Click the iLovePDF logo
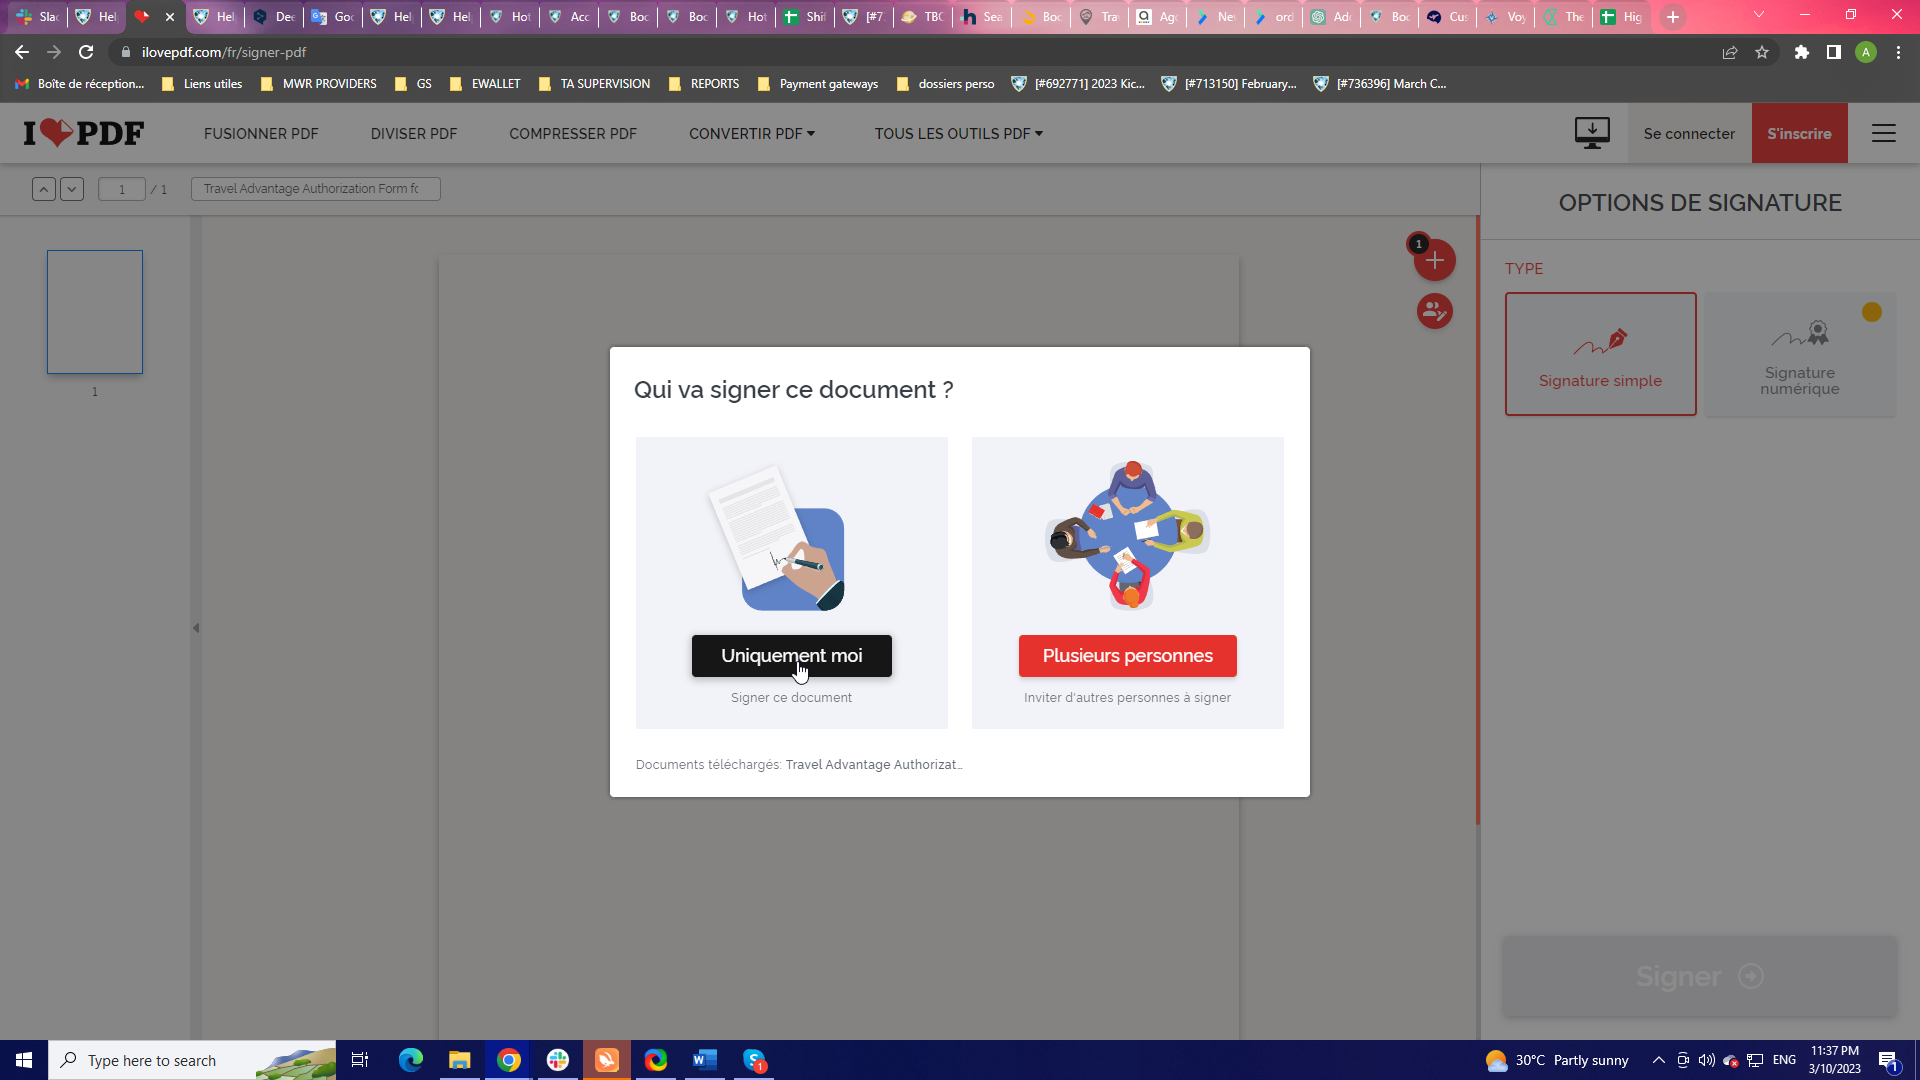The height and width of the screenshot is (1080, 1920). [x=84, y=133]
